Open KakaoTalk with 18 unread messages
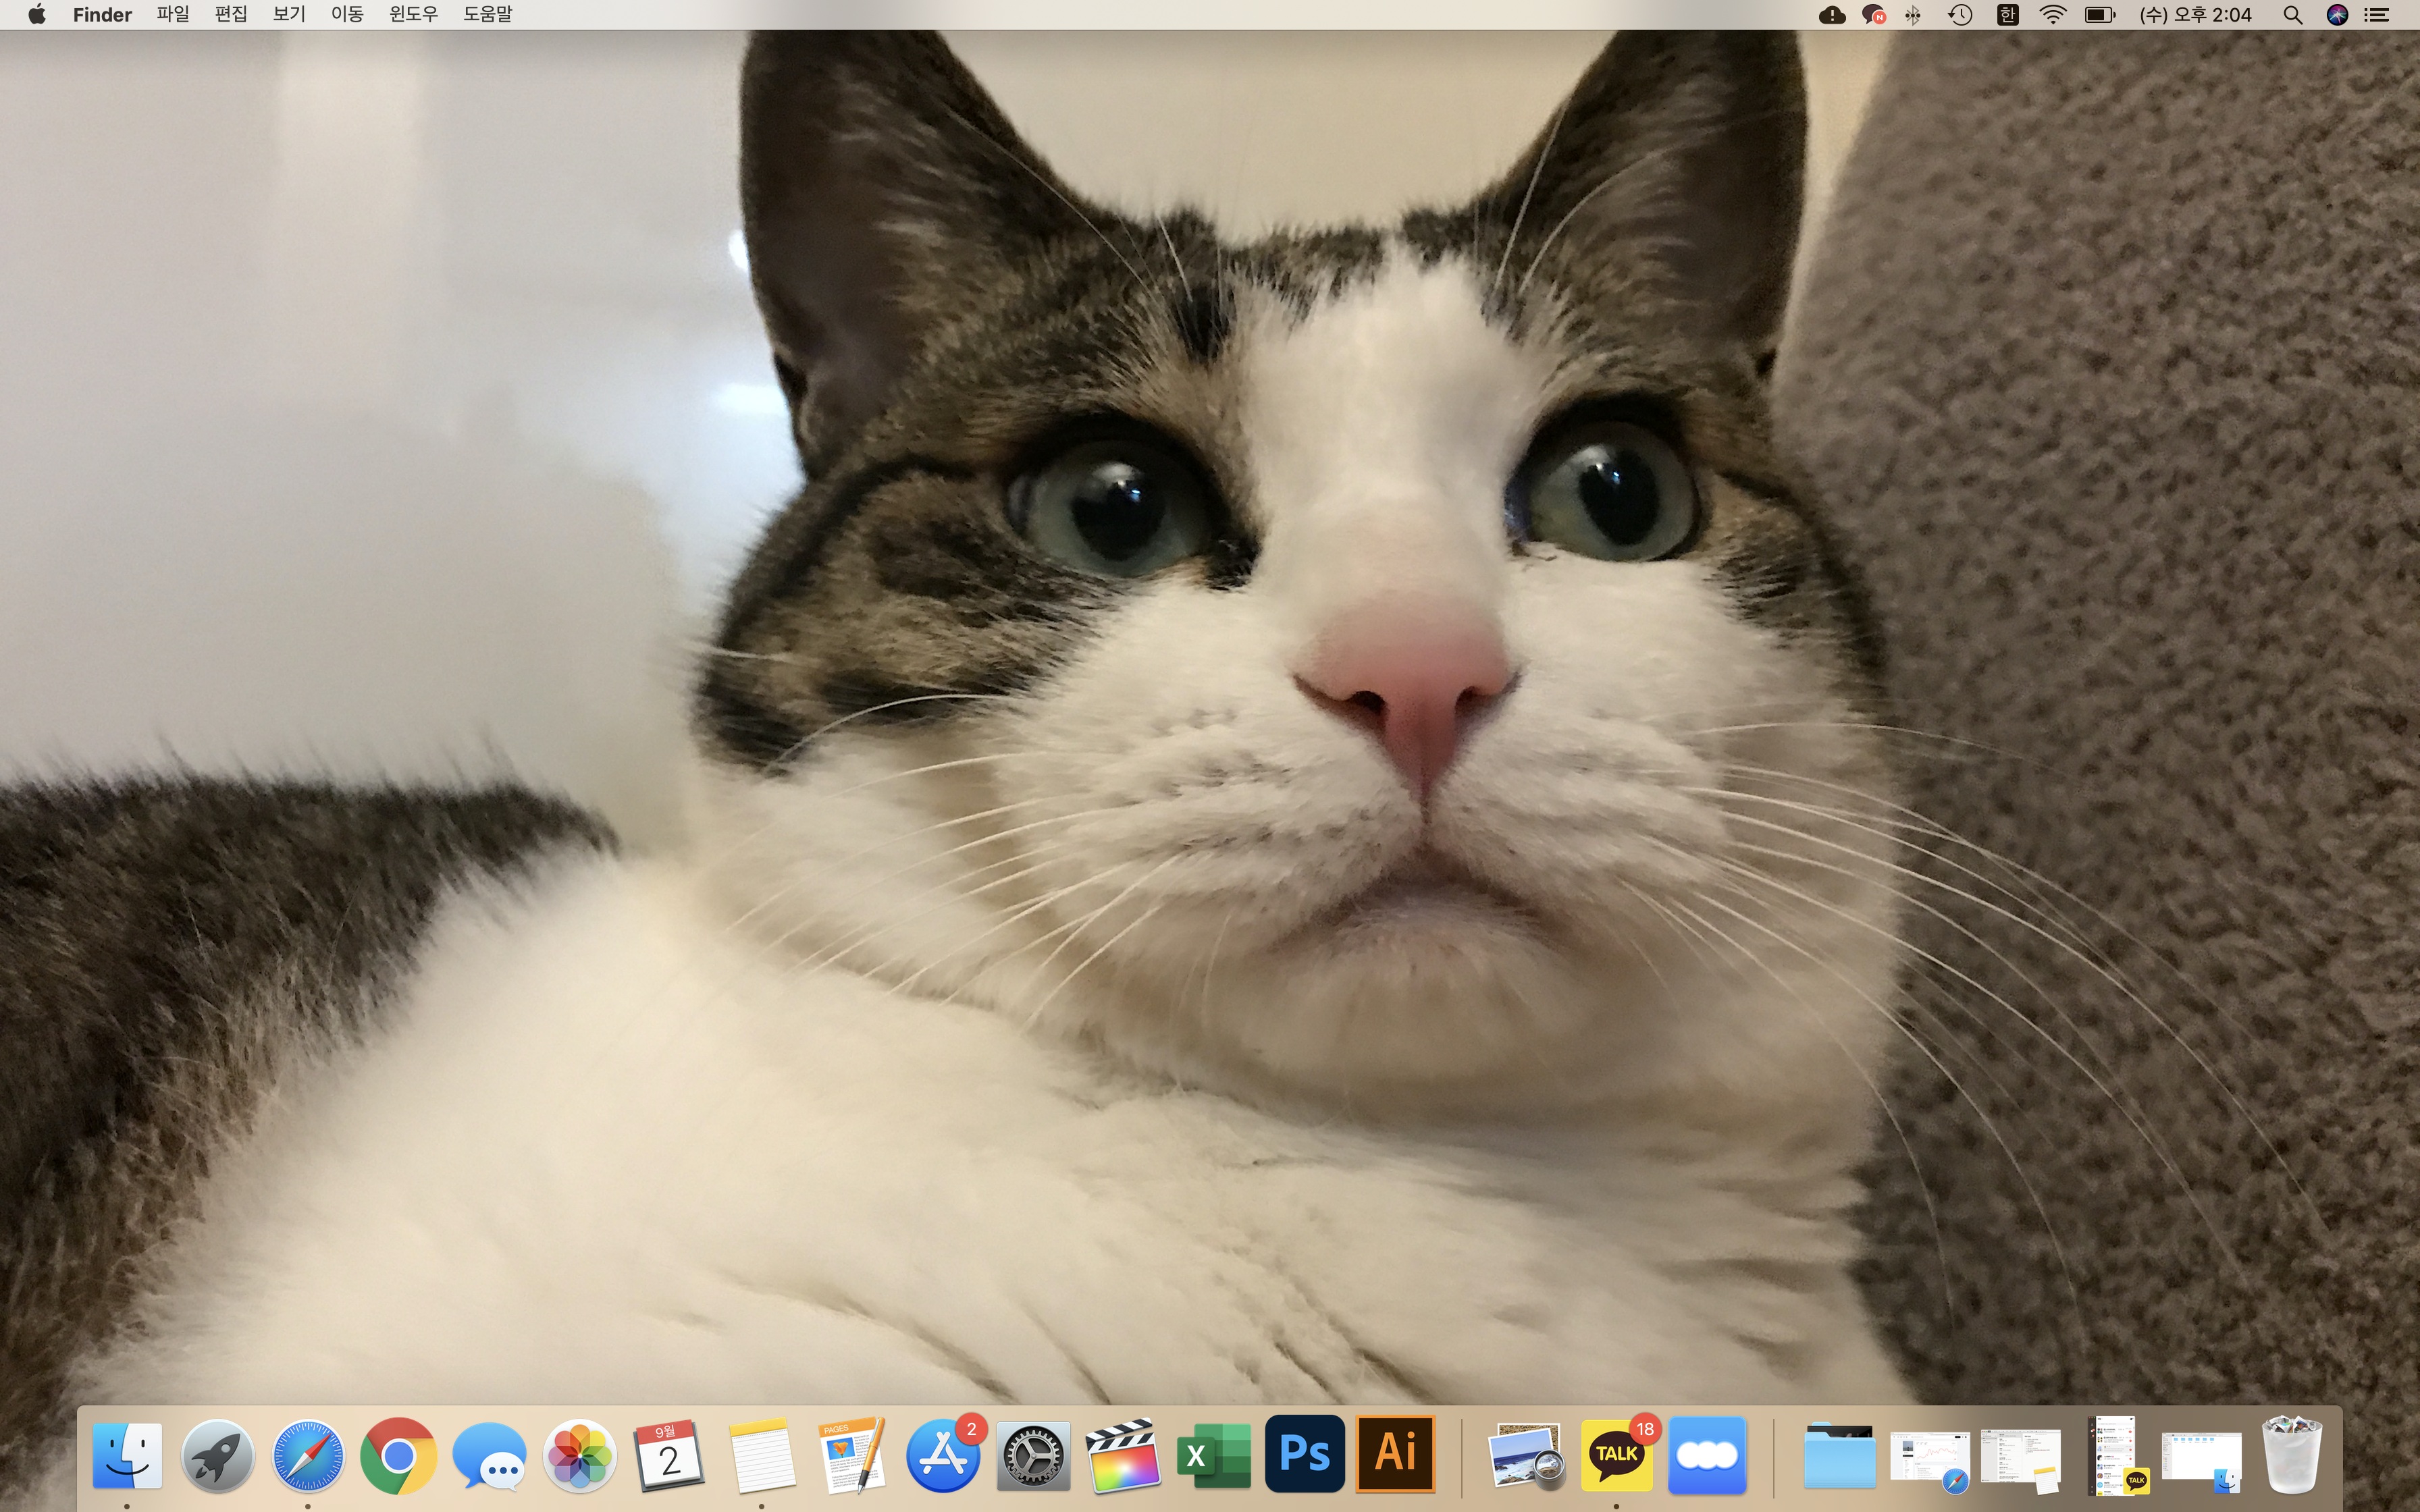This screenshot has width=2420, height=1512. pyautogui.click(x=1616, y=1456)
